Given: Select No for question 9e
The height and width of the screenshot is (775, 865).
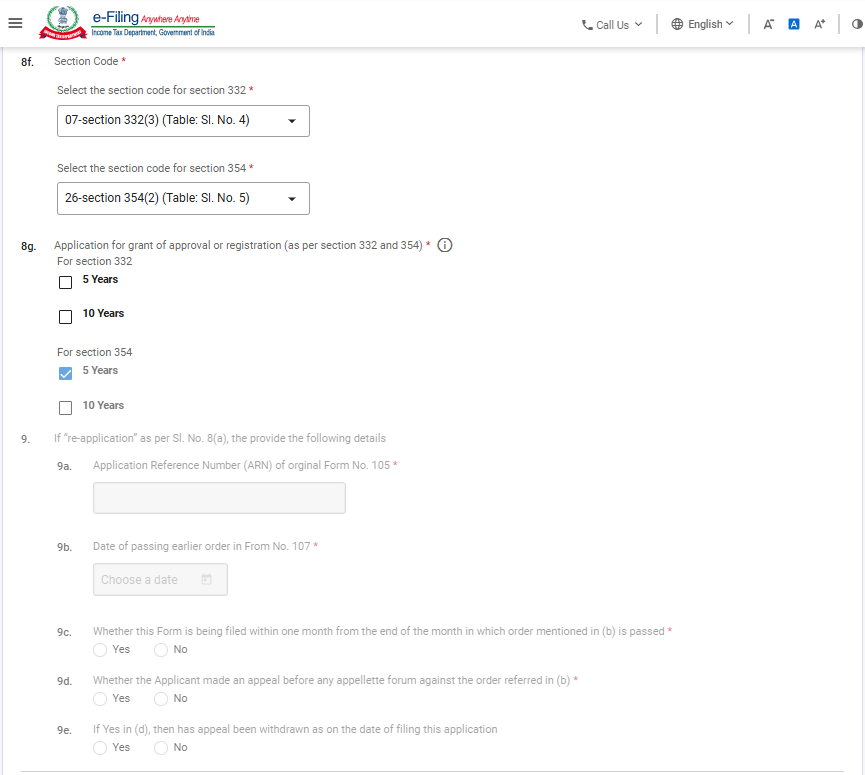Looking at the screenshot, I should [161, 748].
